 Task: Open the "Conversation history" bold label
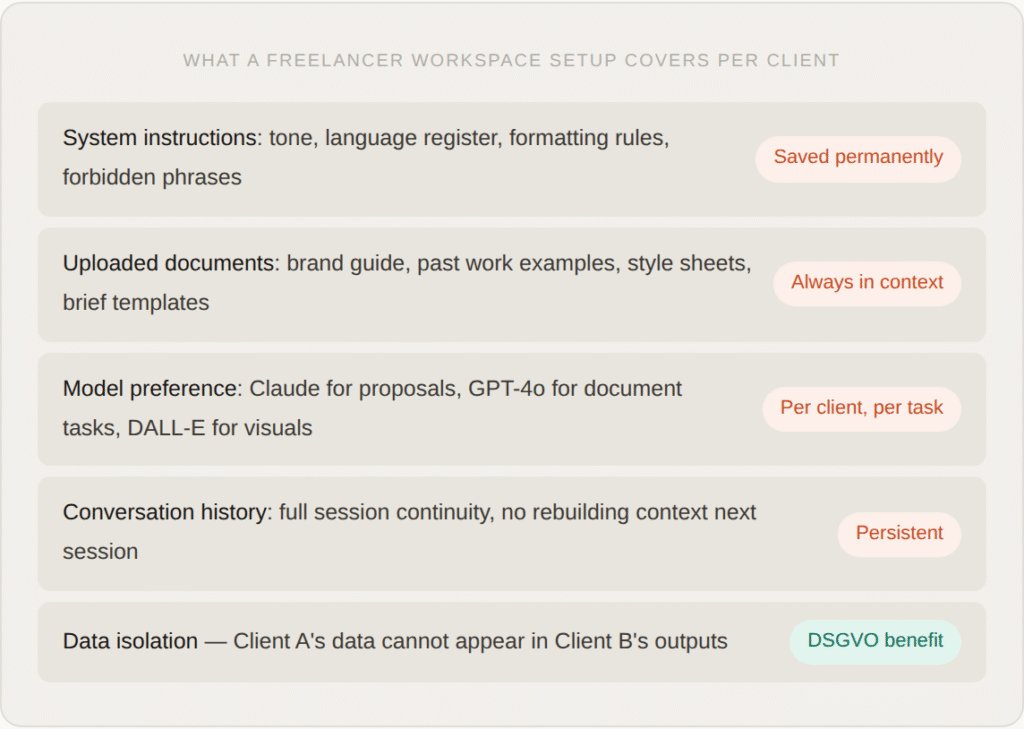pos(164,513)
